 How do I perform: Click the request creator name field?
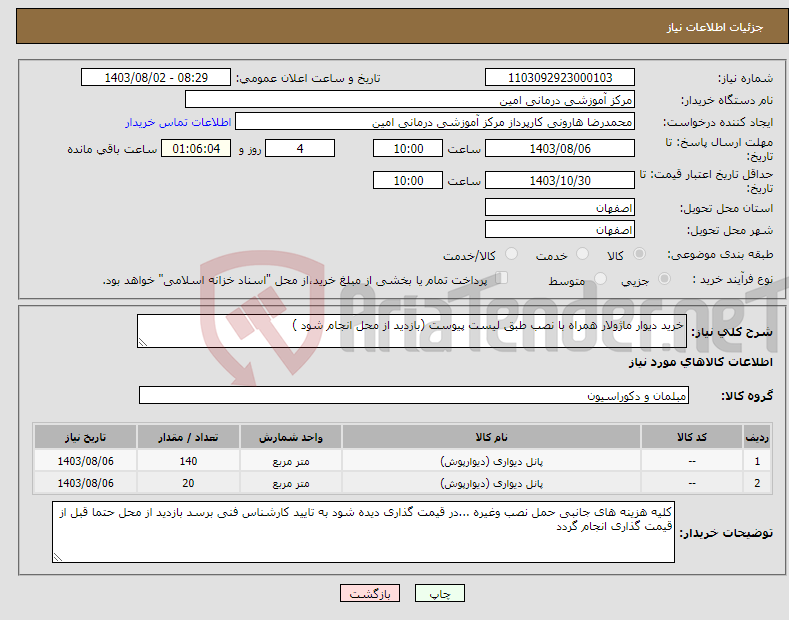[x=435, y=122]
